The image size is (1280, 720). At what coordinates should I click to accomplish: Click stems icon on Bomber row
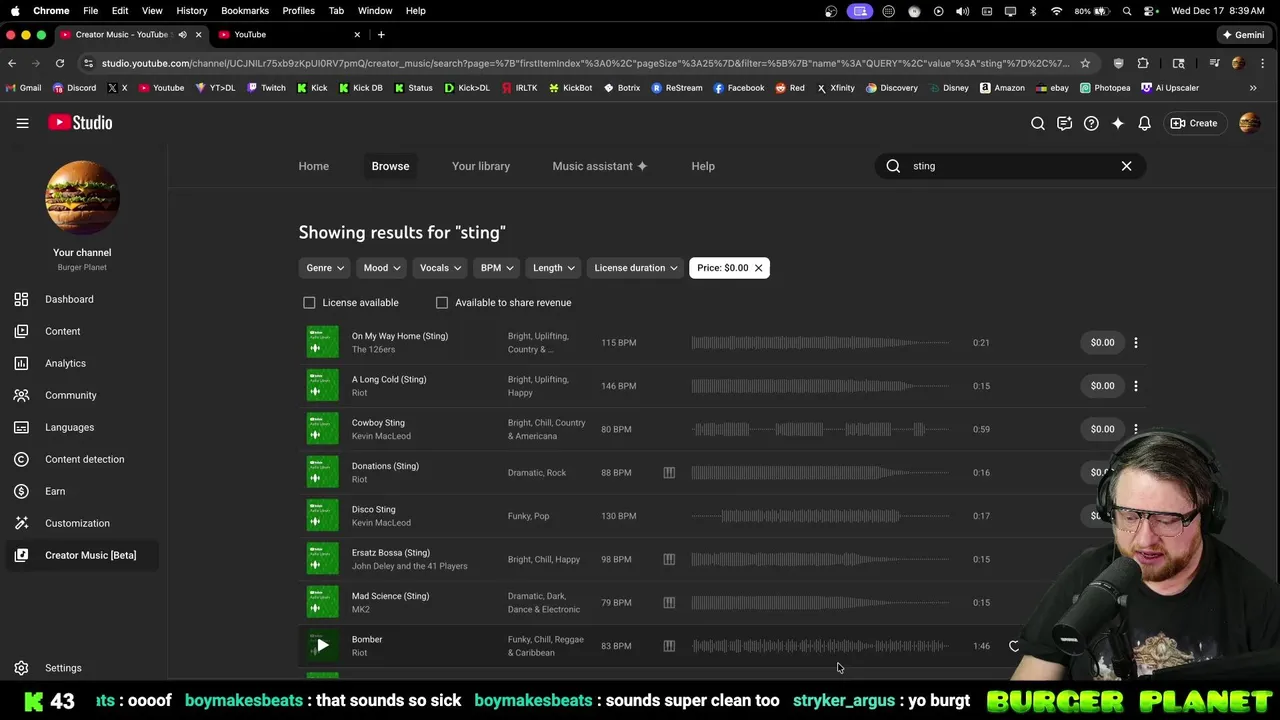tap(669, 646)
